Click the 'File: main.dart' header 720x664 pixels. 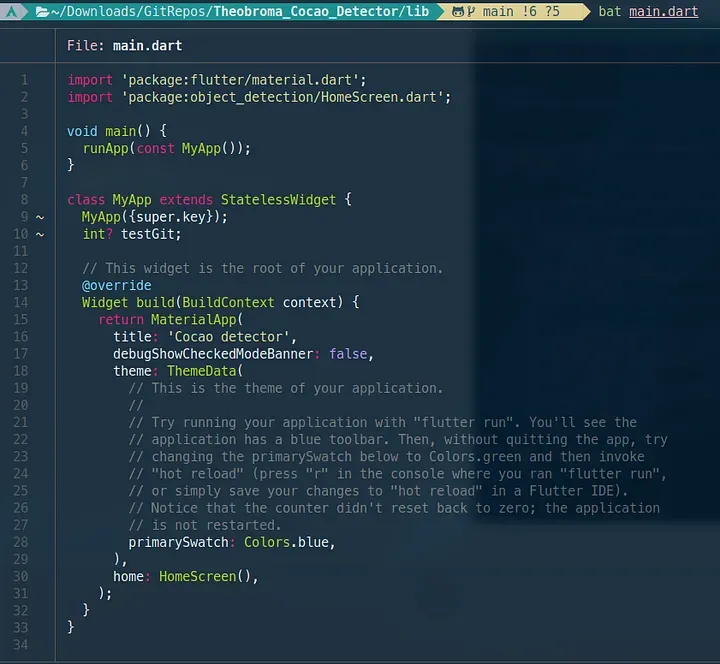click(x=124, y=45)
